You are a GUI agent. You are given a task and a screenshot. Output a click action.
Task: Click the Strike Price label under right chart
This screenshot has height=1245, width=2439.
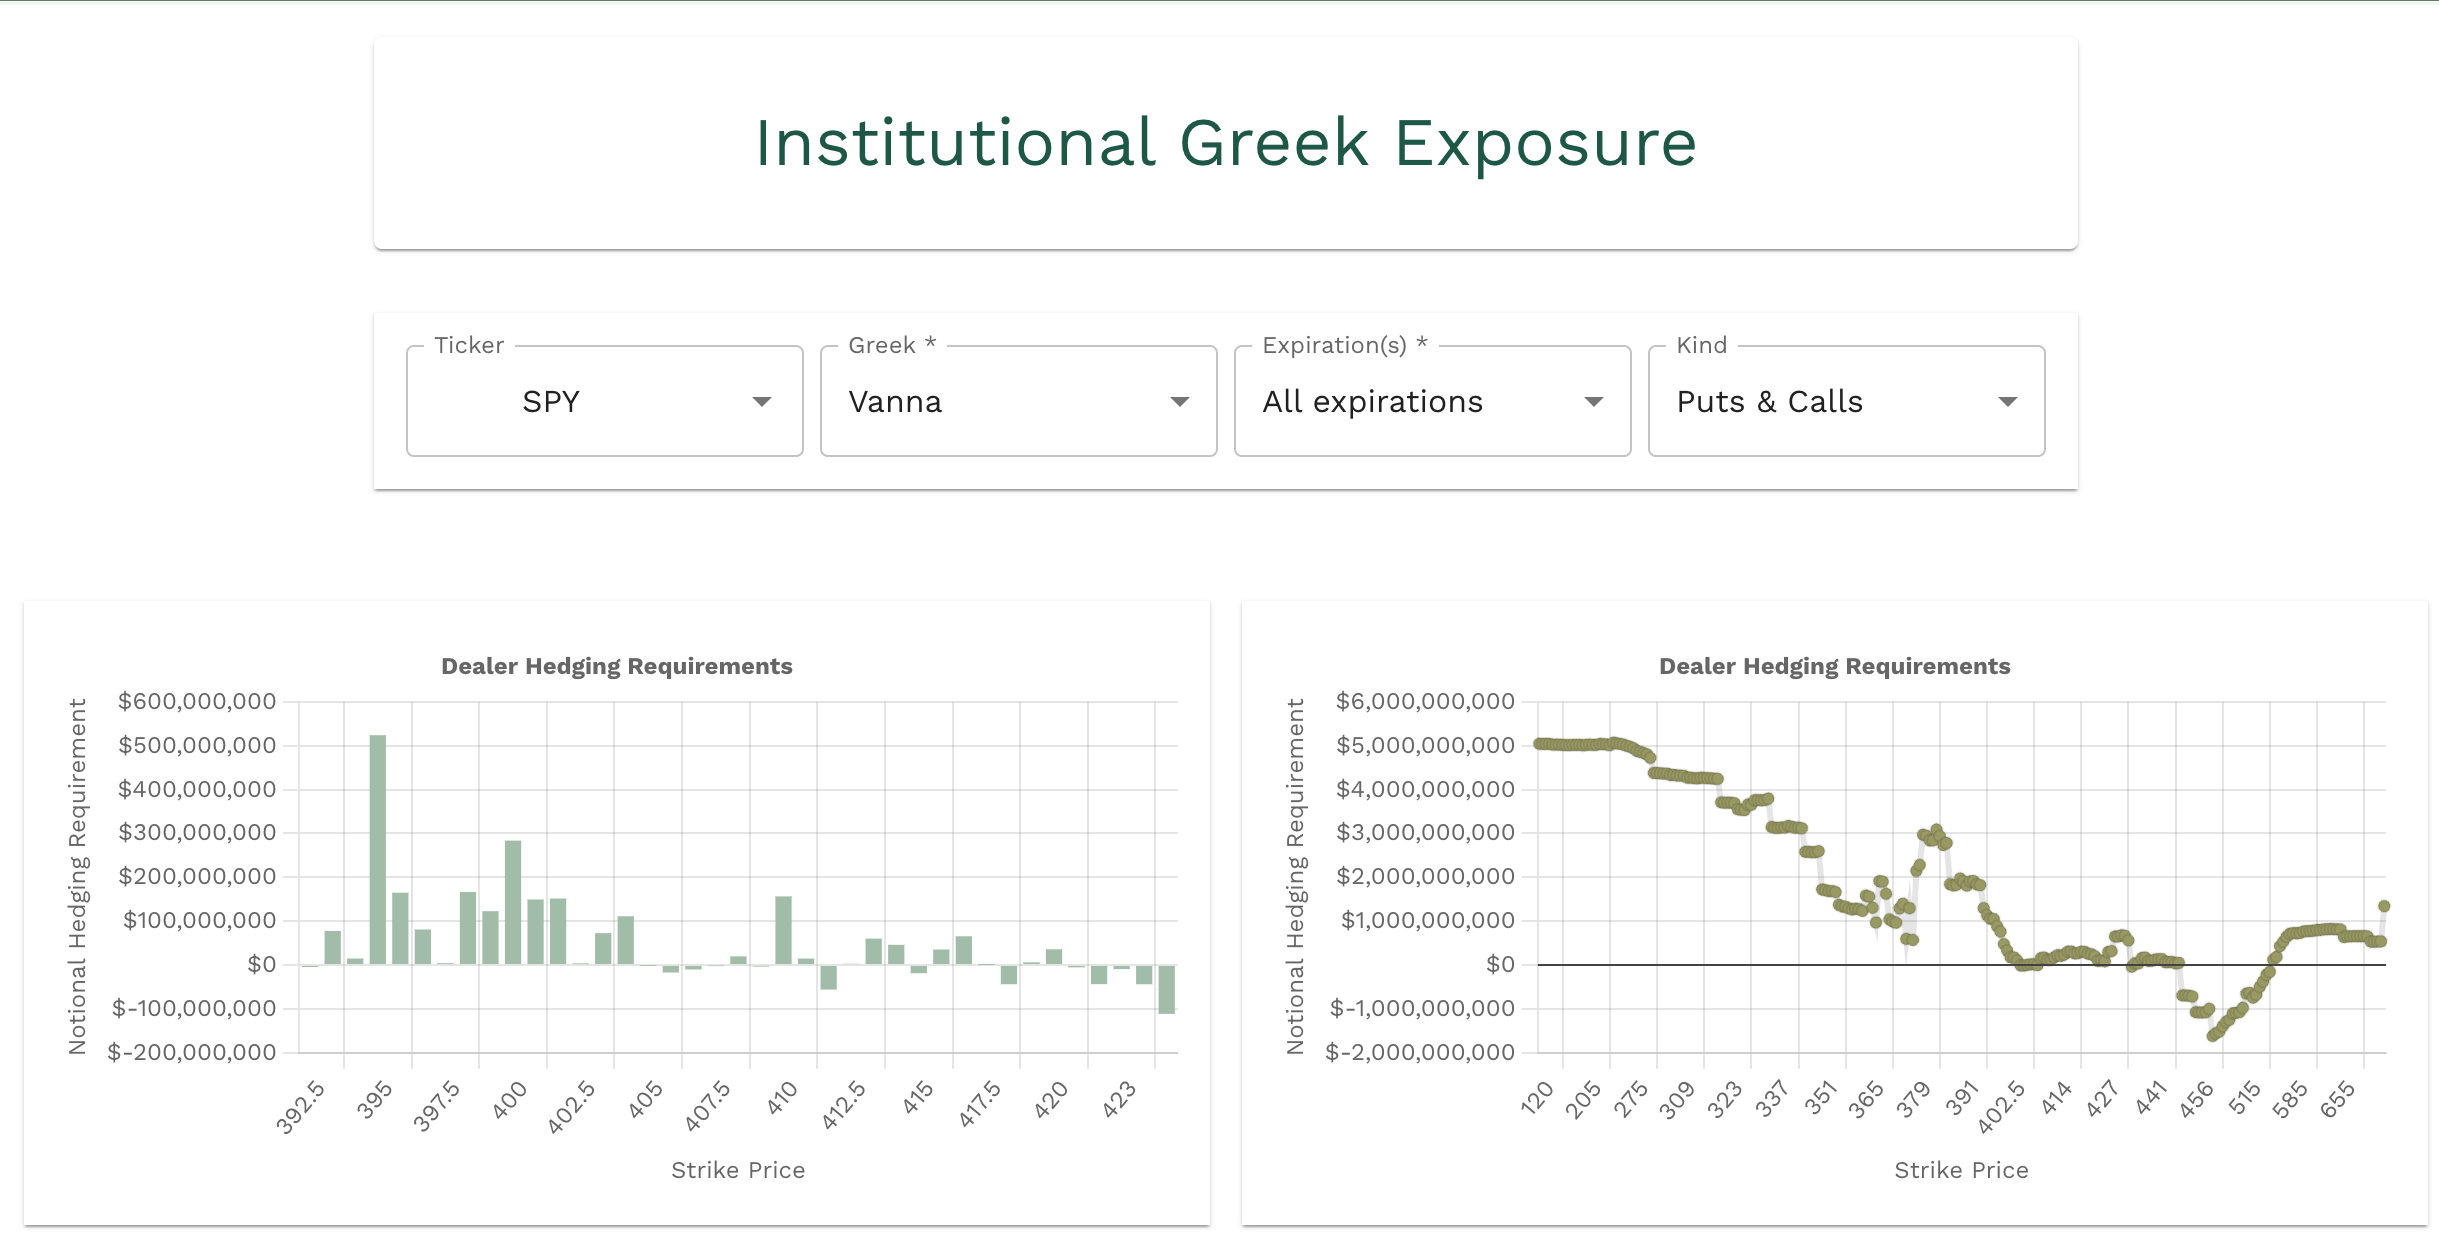coord(1962,1170)
